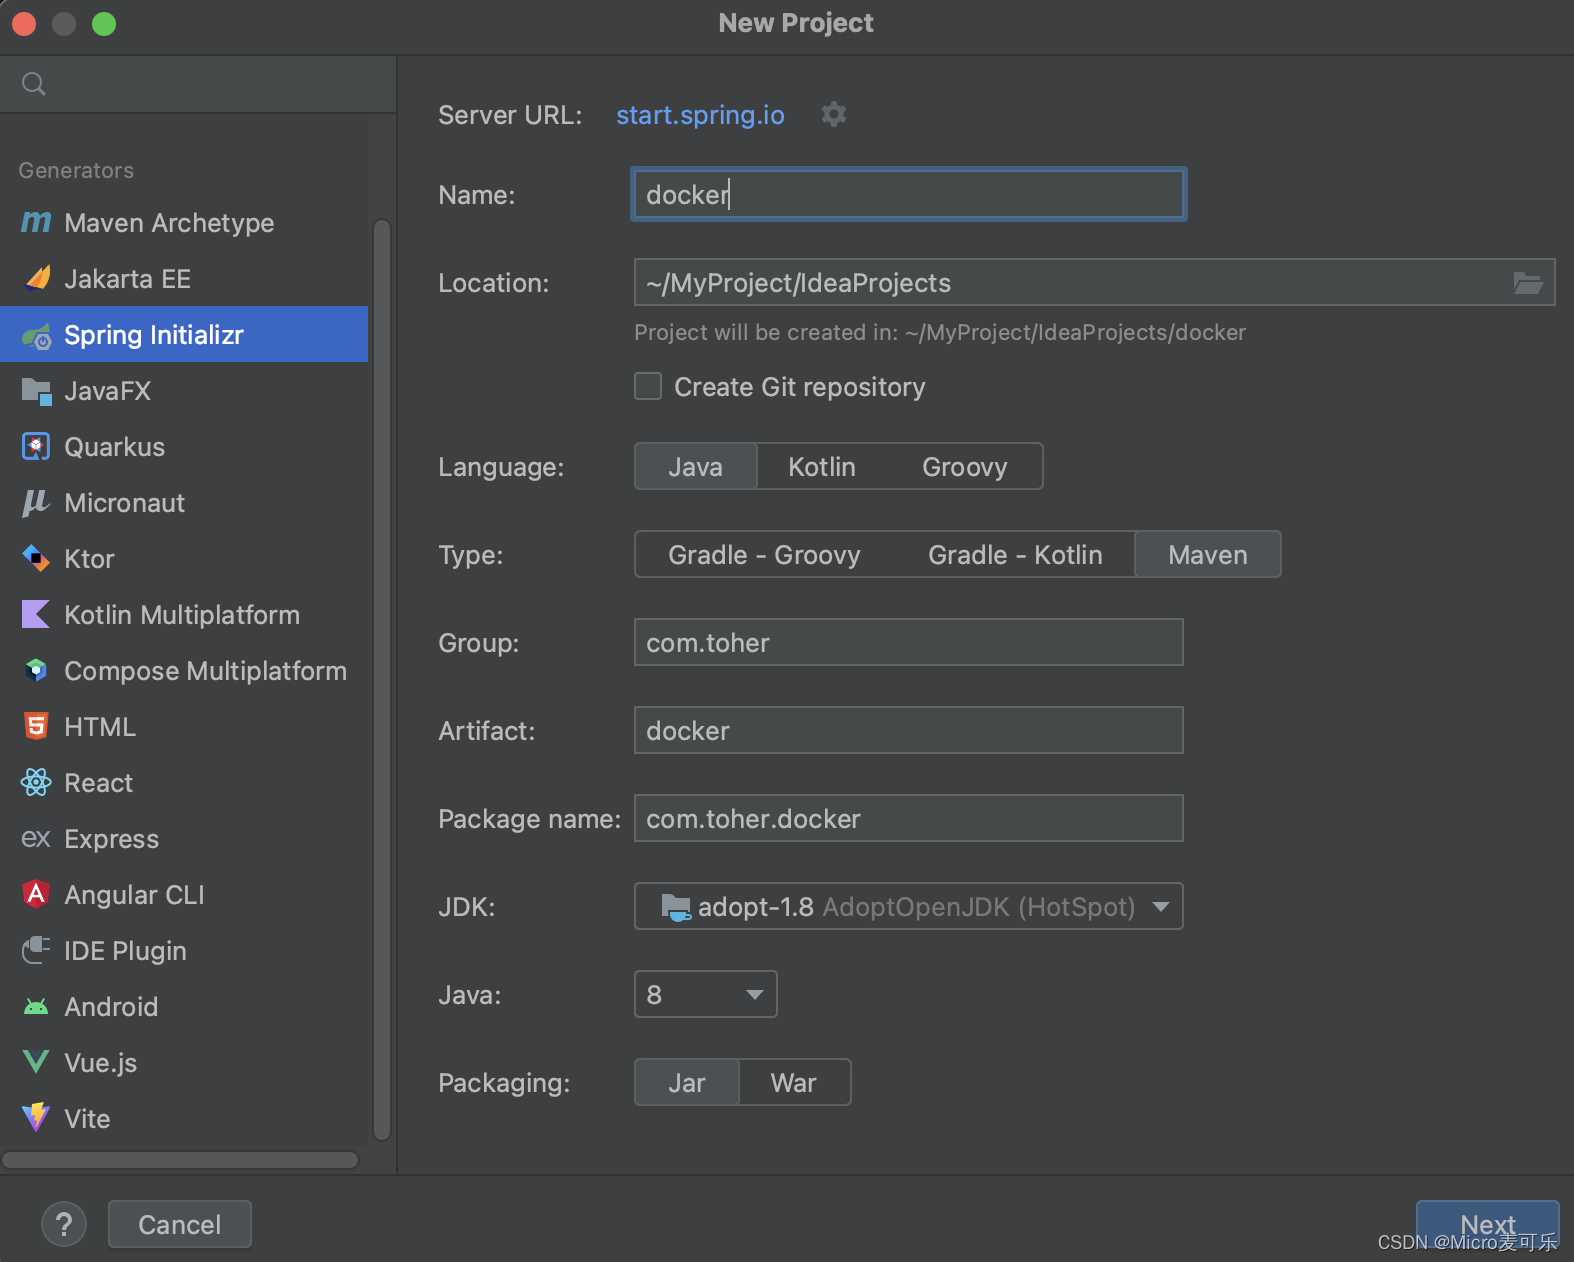
Task: Open the Java version 8 dropdown
Action: (706, 995)
